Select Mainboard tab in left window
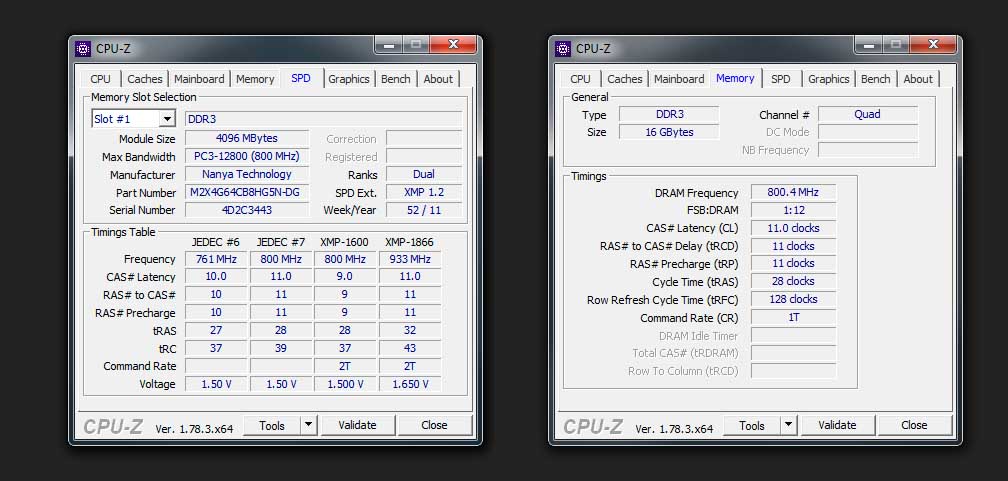1008x481 pixels. coord(199,79)
